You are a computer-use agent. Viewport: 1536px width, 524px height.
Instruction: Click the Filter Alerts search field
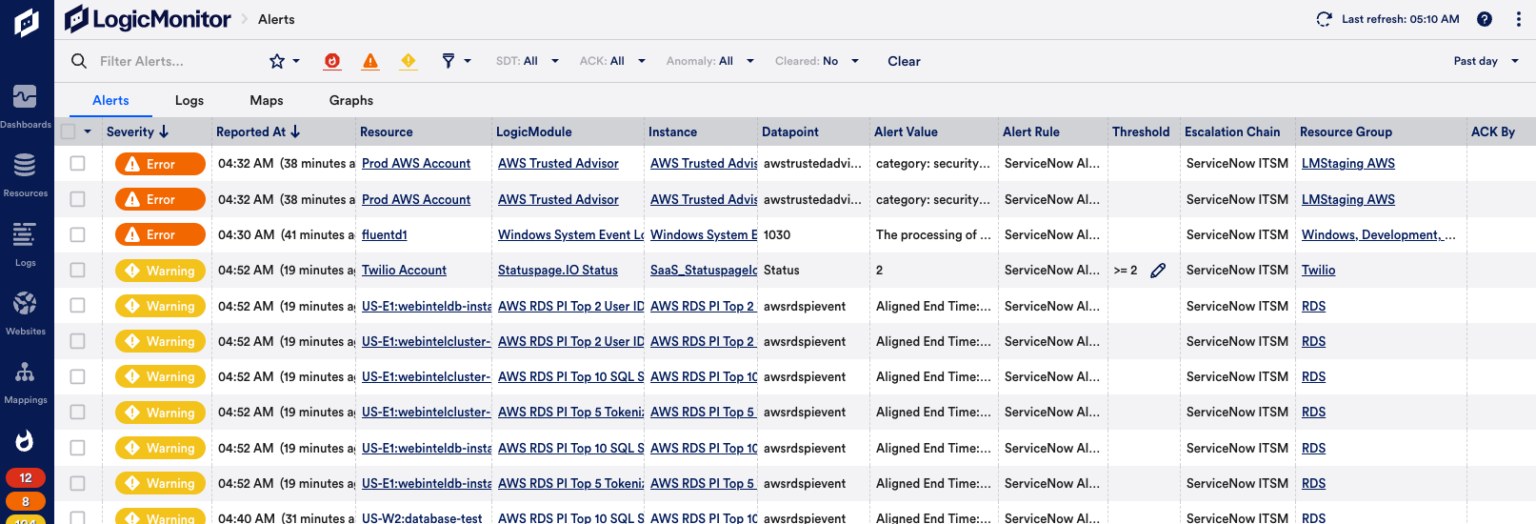170,61
